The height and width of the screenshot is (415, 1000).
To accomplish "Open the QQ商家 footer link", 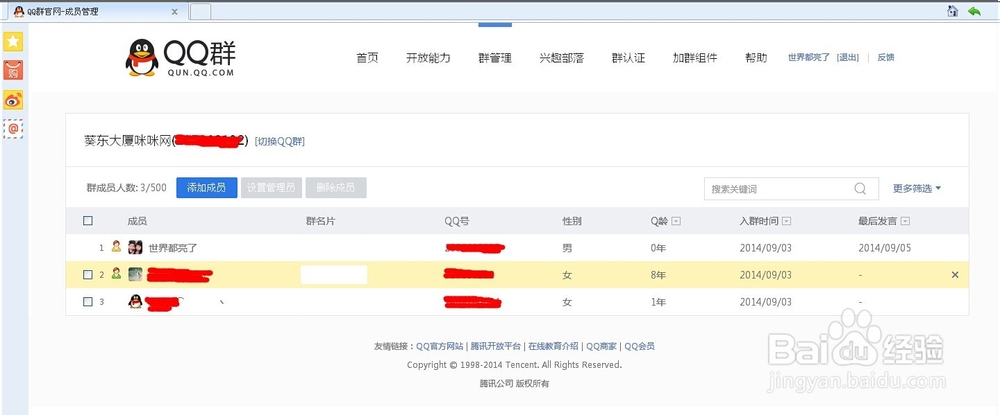I will tap(601, 346).
